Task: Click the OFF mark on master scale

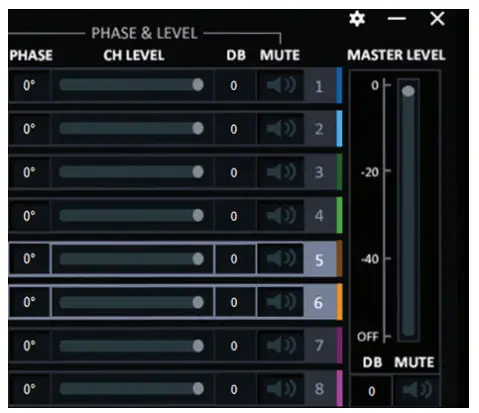Action: pyautogui.click(x=368, y=337)
